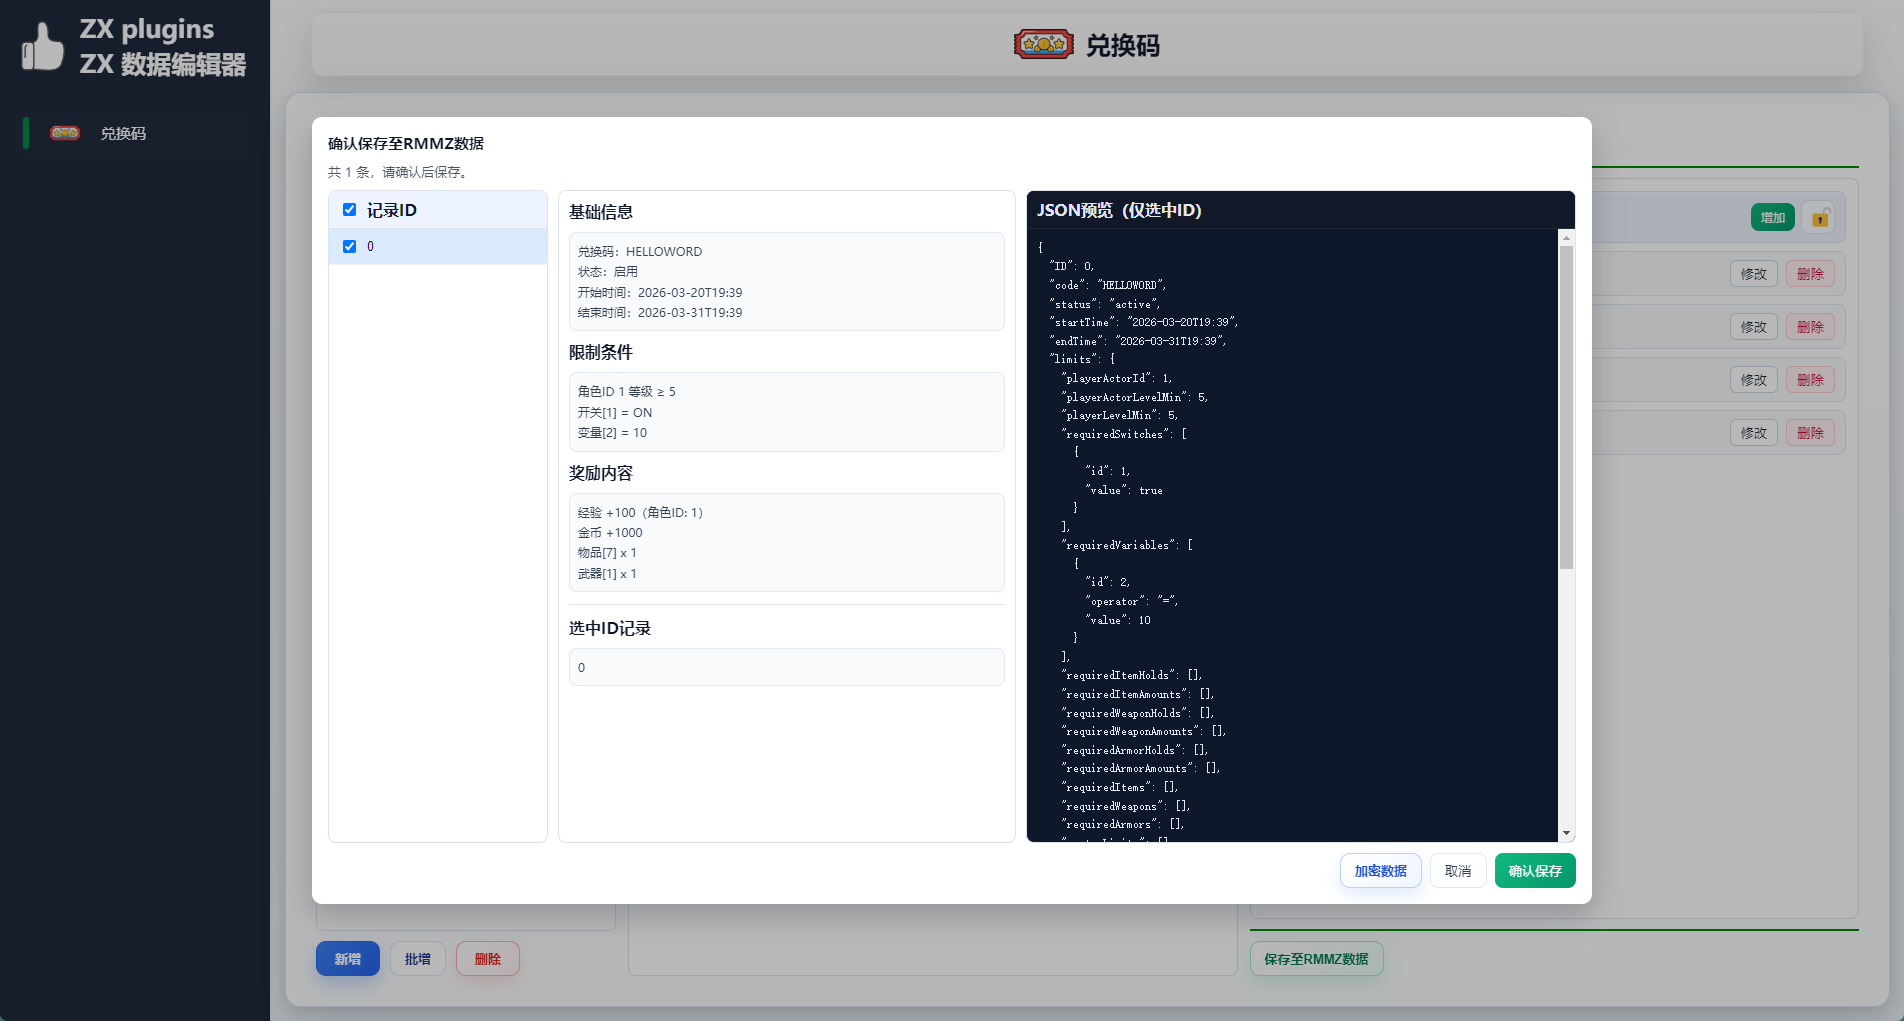Click the 确认保存 button
1904x1021 pixels.
1535,871
